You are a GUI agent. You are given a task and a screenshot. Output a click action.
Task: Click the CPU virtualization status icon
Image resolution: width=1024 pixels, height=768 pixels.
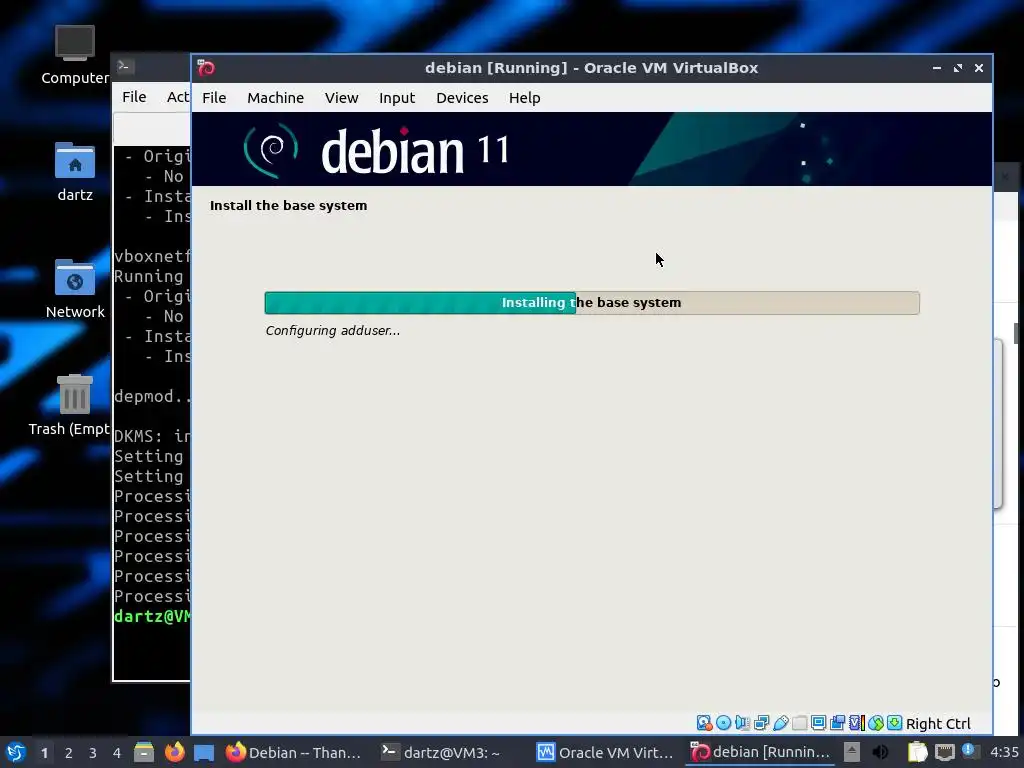tap(857, 723)
